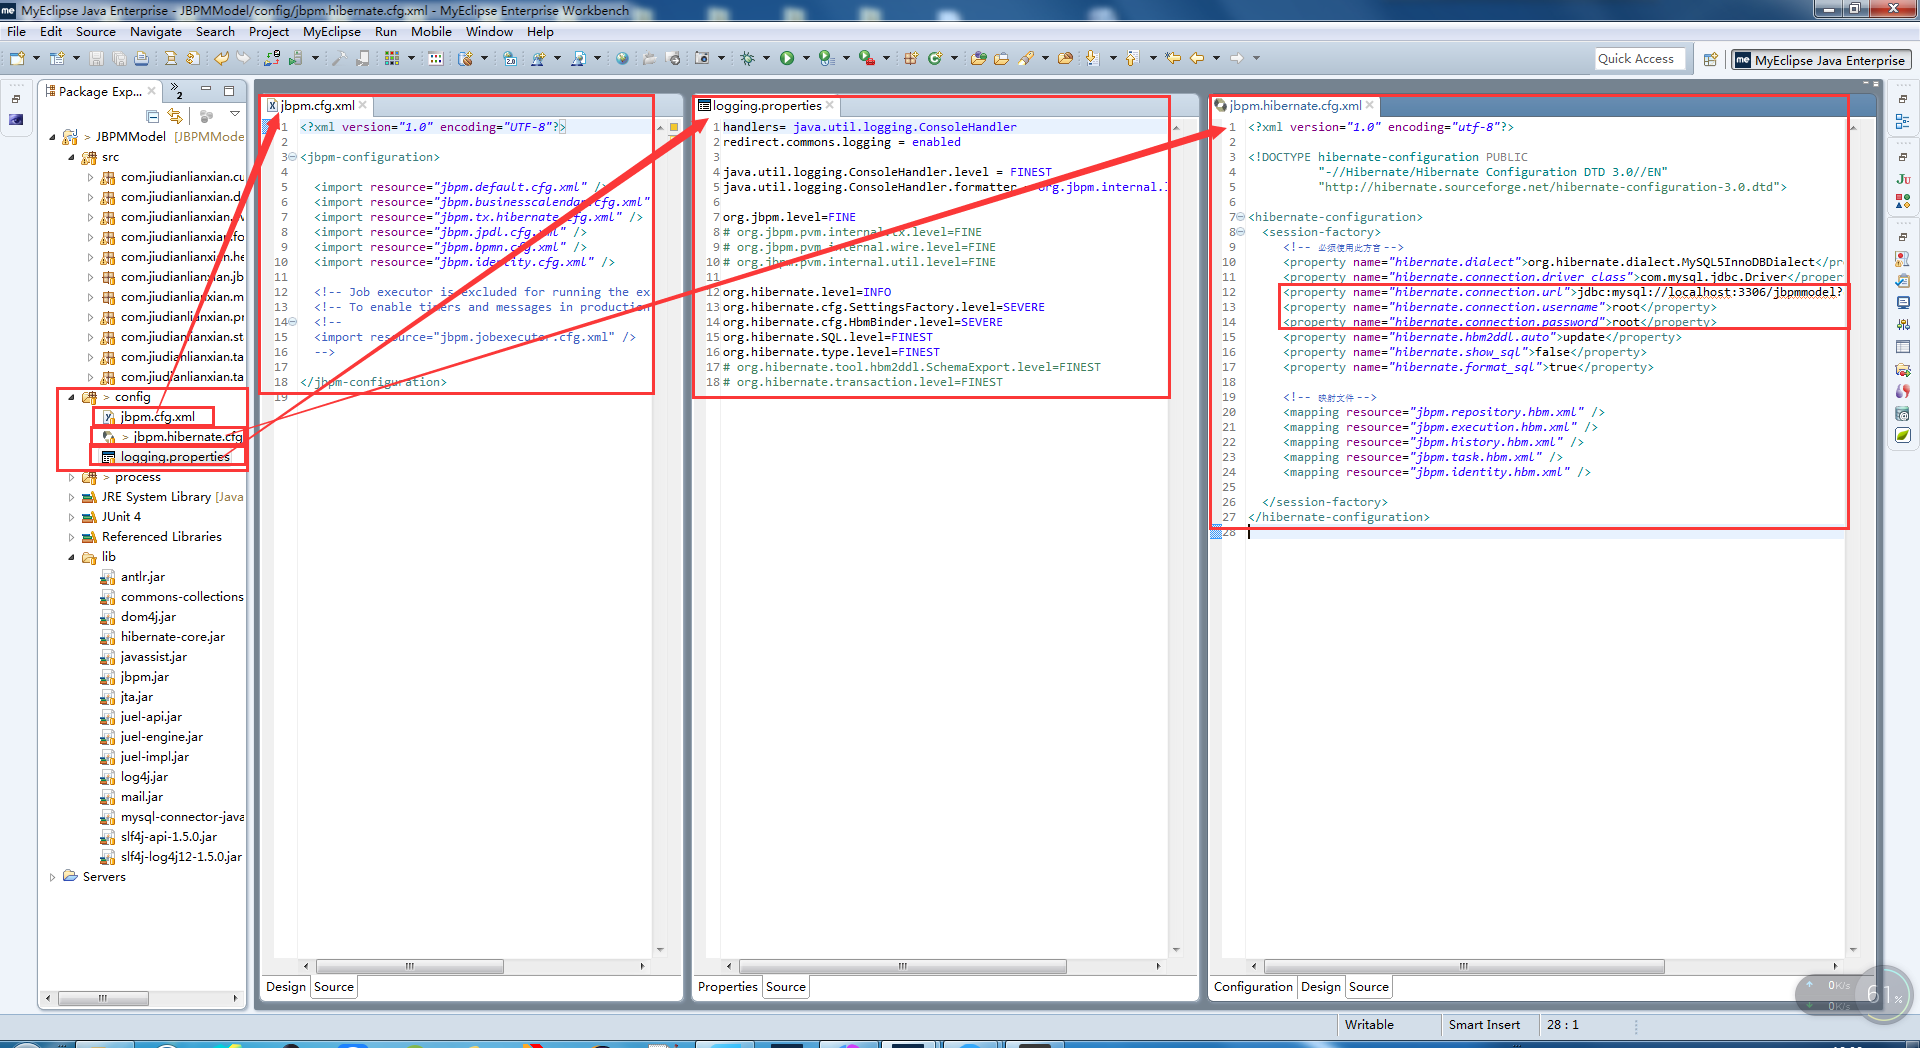This screenshot has width=1920, height=1048.
Task: Click the Open Type folder icon
Action: coord(979,59)
